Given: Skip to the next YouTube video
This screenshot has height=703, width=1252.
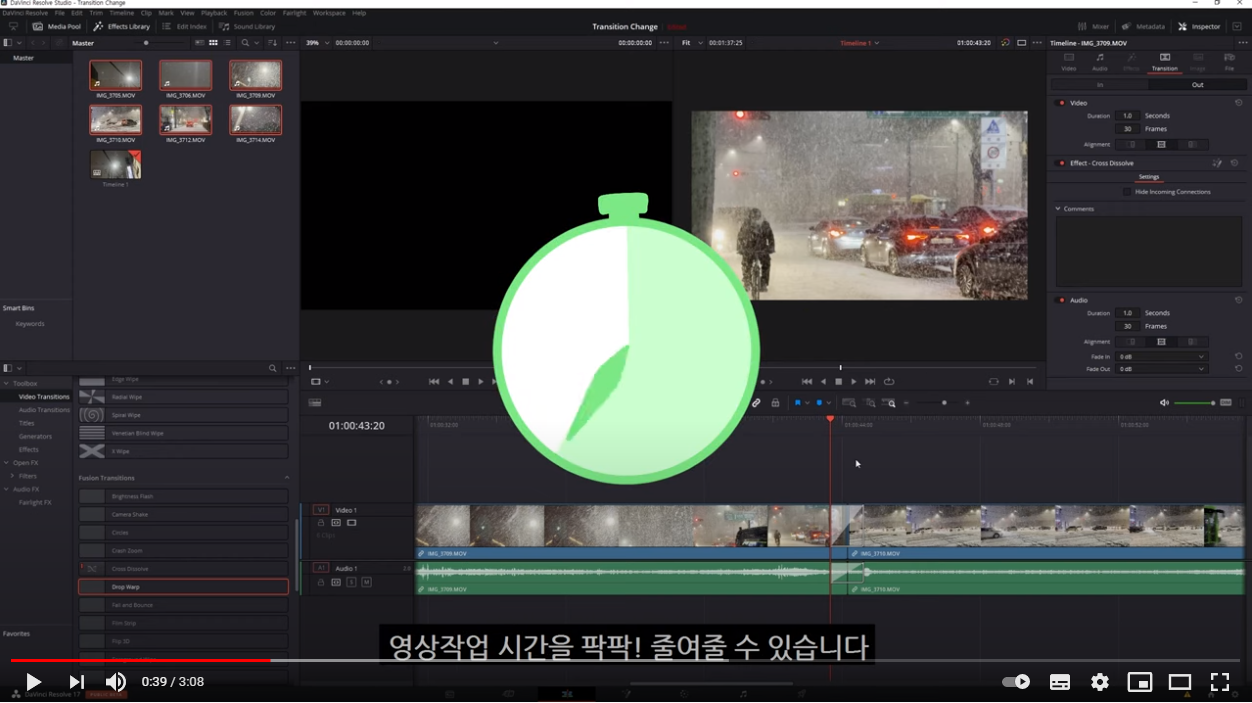Looking at the screenshot, I should pyautogui.click(x=76, y=682).
